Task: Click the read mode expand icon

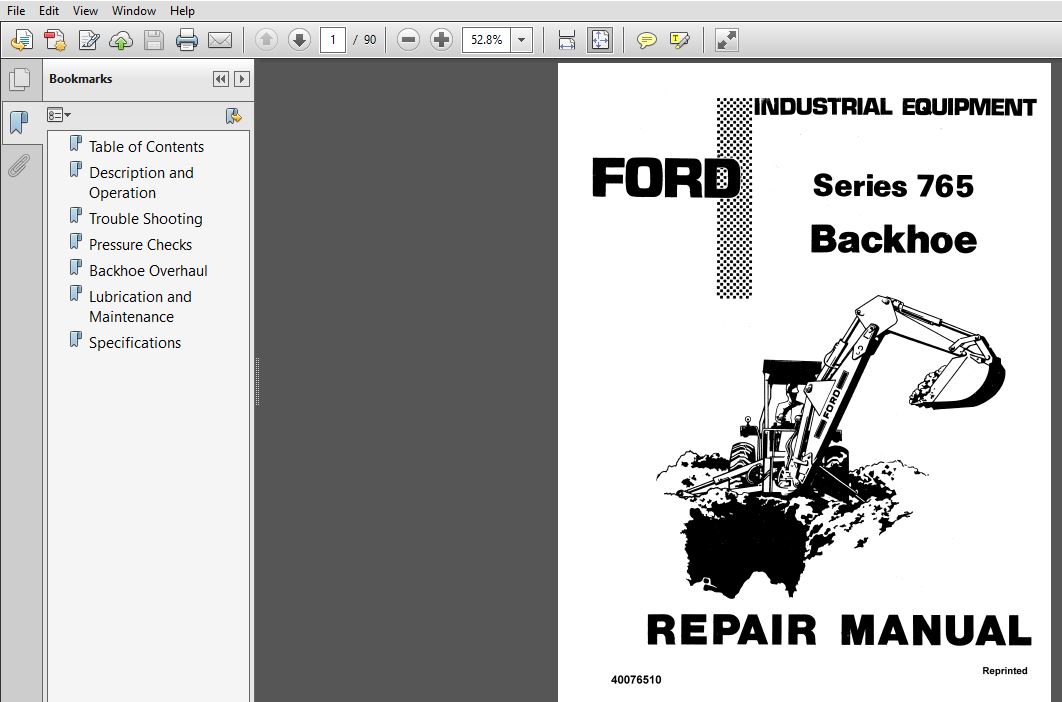Action: [x=726, y=40]
